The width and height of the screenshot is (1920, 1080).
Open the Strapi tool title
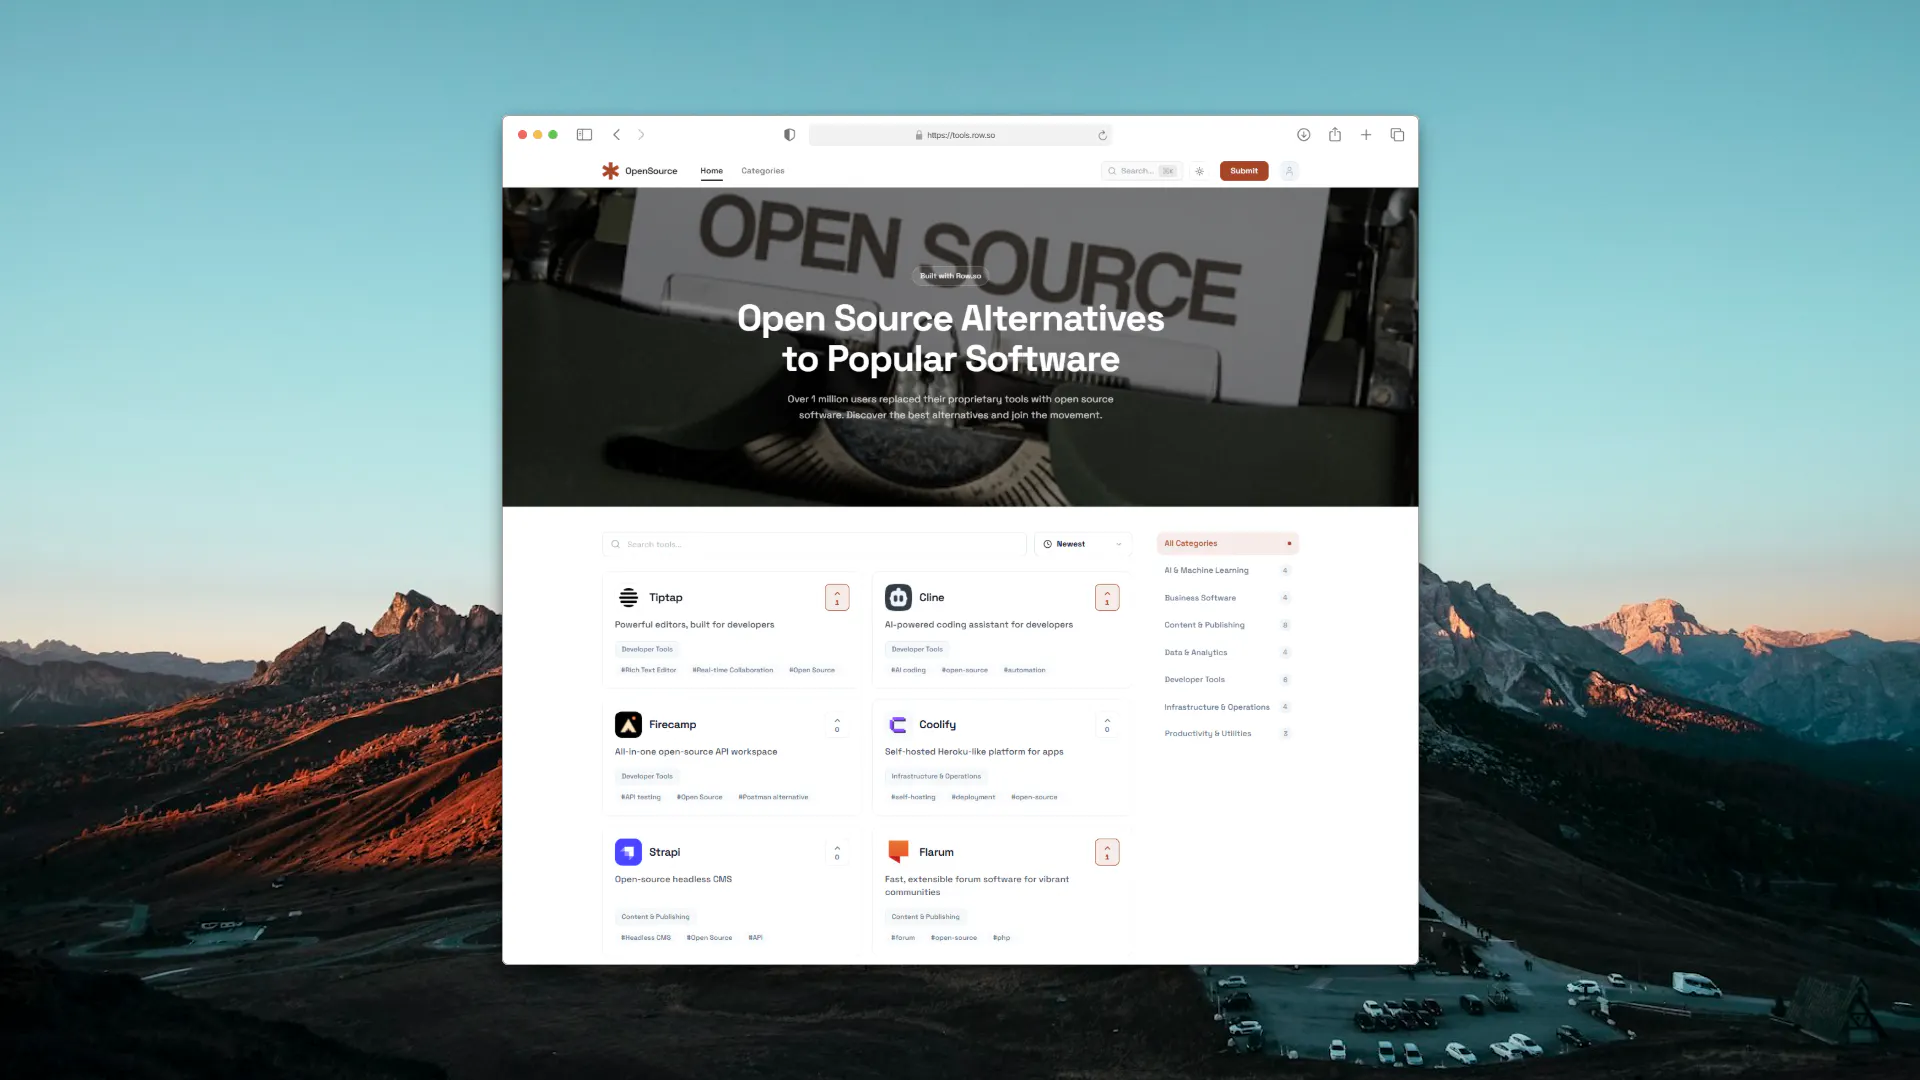tap(664, 852)
